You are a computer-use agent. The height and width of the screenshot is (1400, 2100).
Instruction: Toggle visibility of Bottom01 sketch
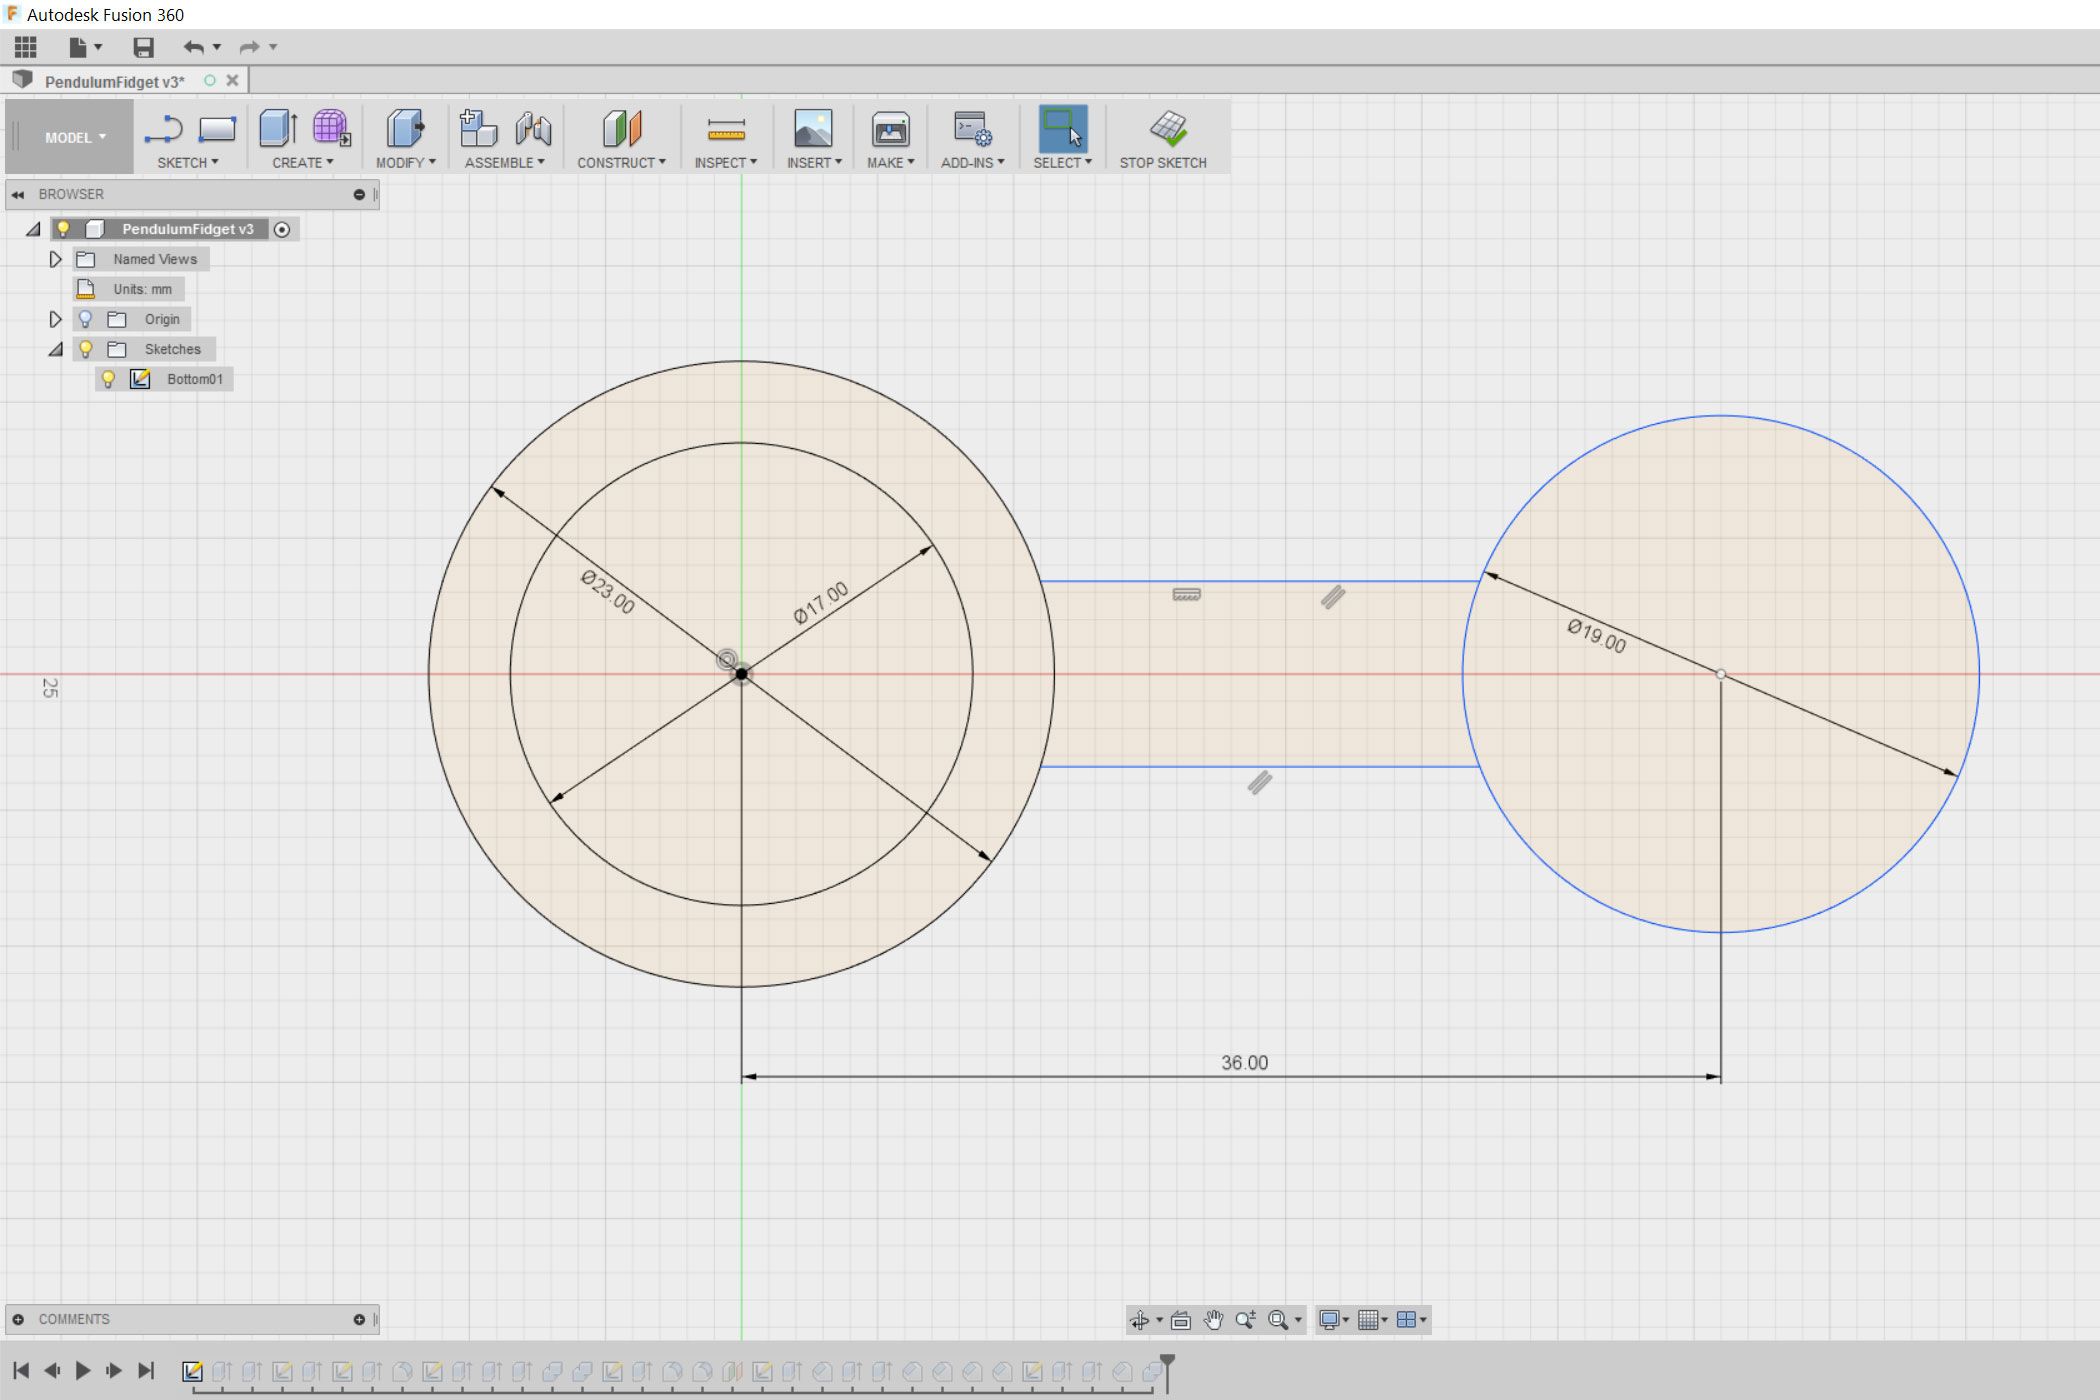coord(109,379)
